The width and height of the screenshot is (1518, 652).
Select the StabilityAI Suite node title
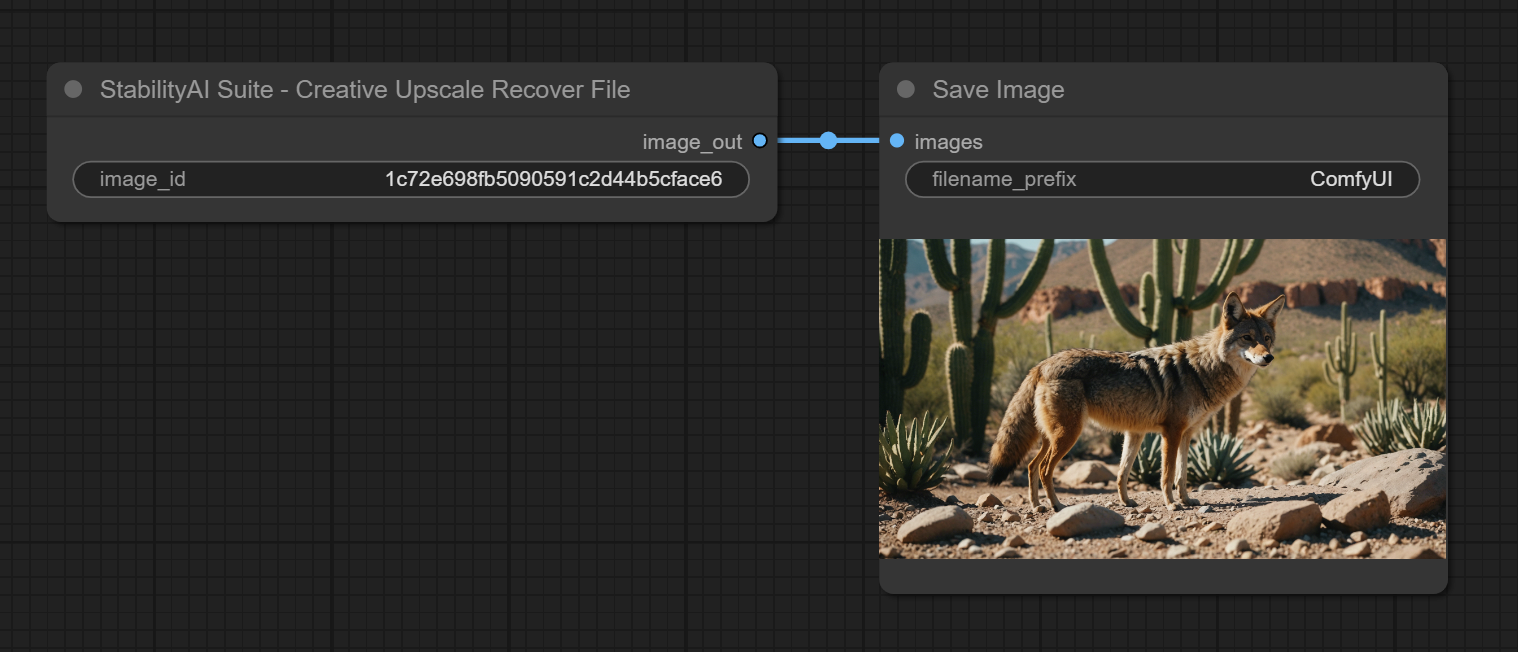[x=365, y=90]
